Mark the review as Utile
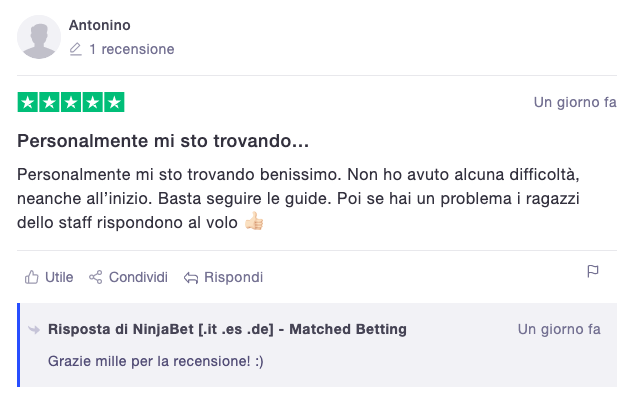This screenshot has height=401, width=634. coord(59,277)
